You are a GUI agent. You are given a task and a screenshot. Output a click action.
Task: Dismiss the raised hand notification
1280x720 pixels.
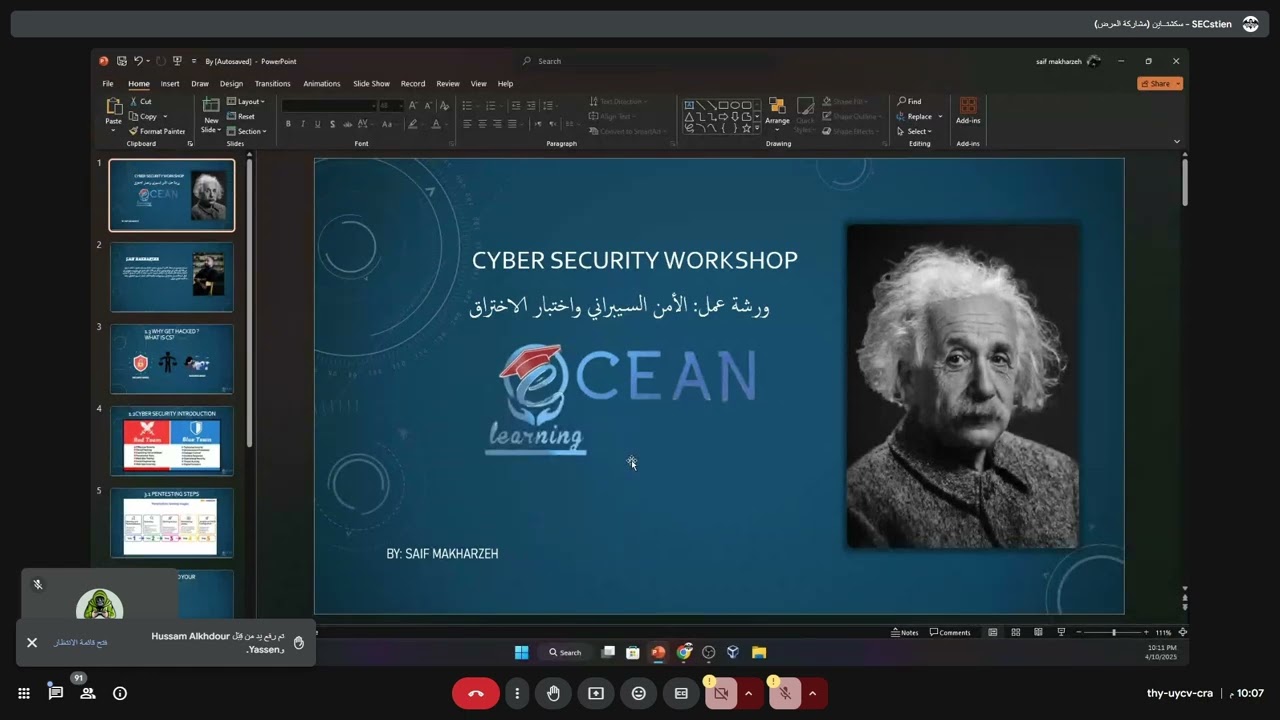coord(32,642)
